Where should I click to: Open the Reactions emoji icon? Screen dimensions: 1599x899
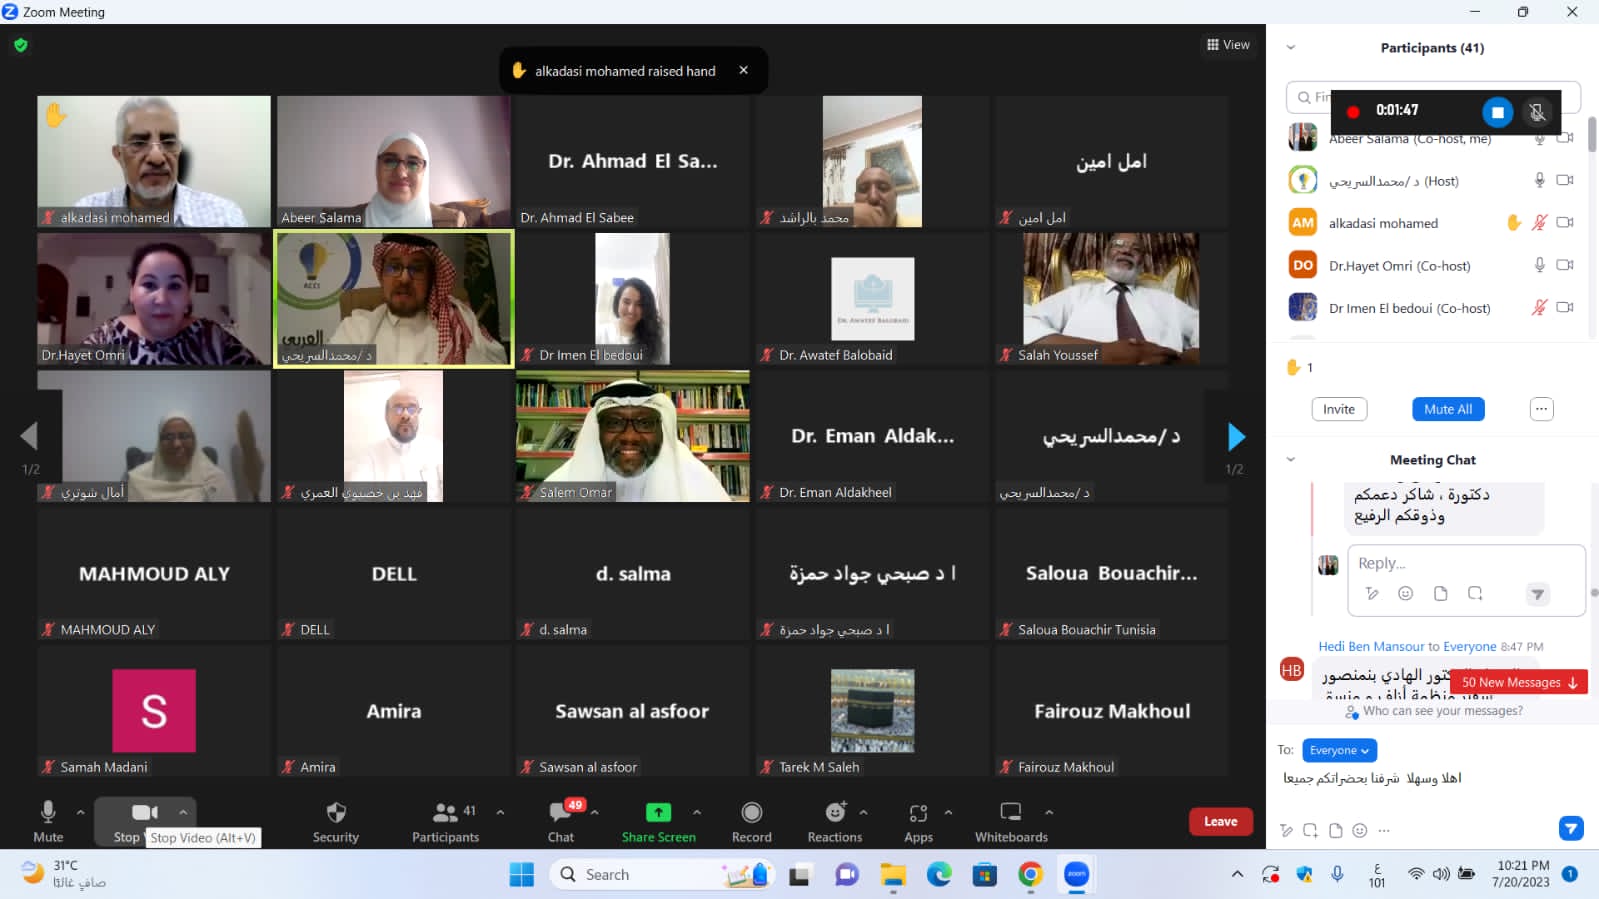(835, 813)
